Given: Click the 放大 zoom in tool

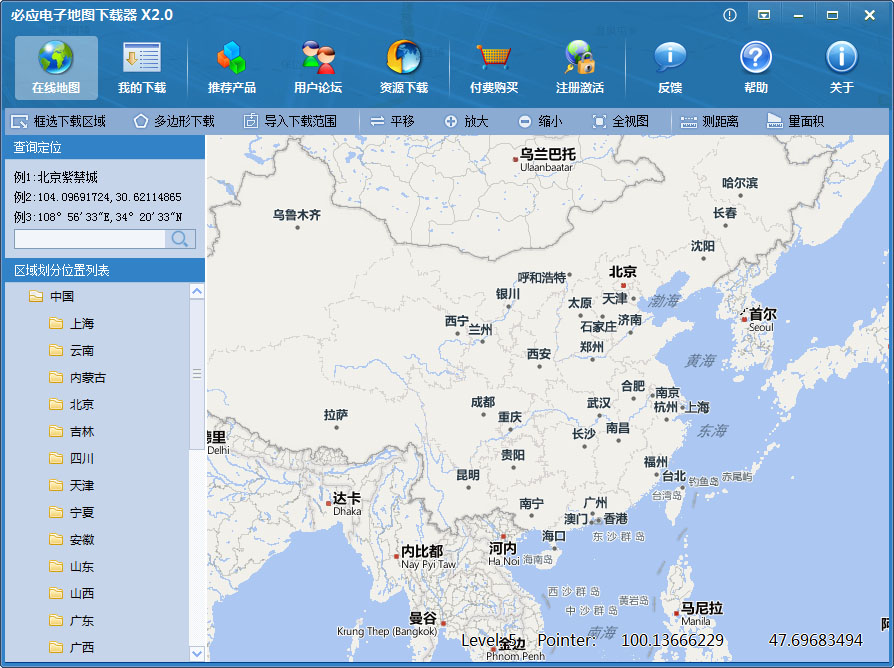Looking at the screenshot, I should 466,121.
